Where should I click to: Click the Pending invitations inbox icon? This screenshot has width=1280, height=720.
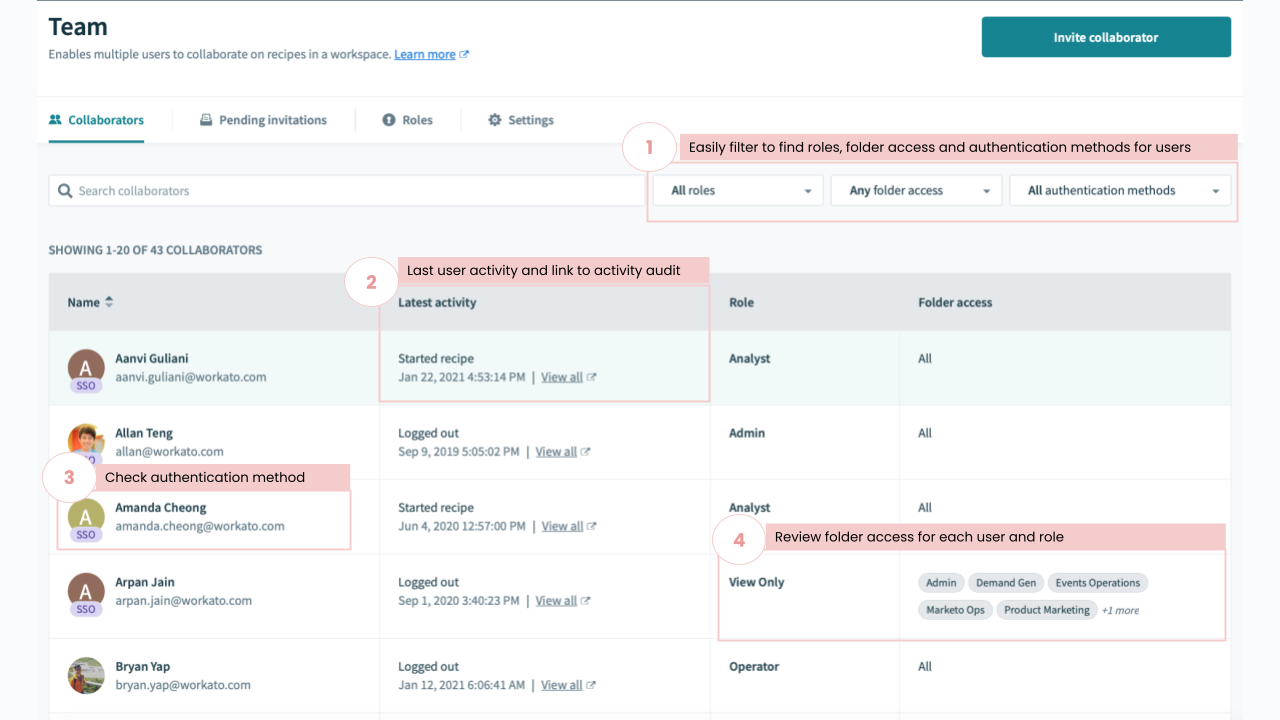(206, 120)
